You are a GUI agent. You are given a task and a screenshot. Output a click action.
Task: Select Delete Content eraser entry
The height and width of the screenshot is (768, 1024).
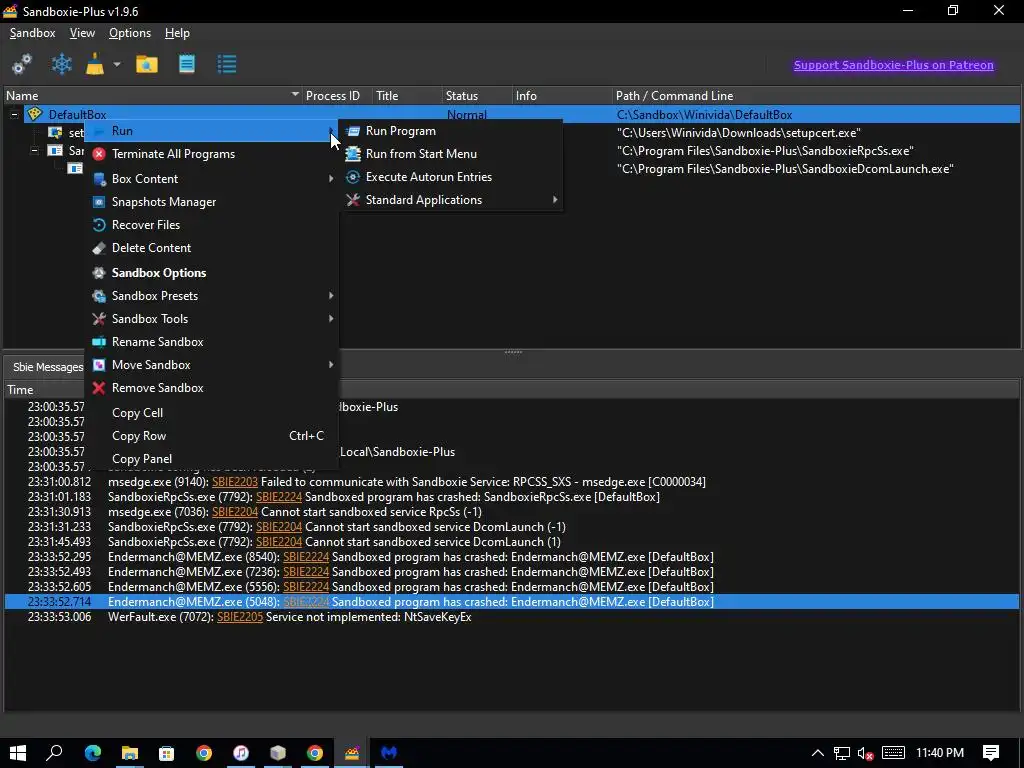click(x=212, y=248)
